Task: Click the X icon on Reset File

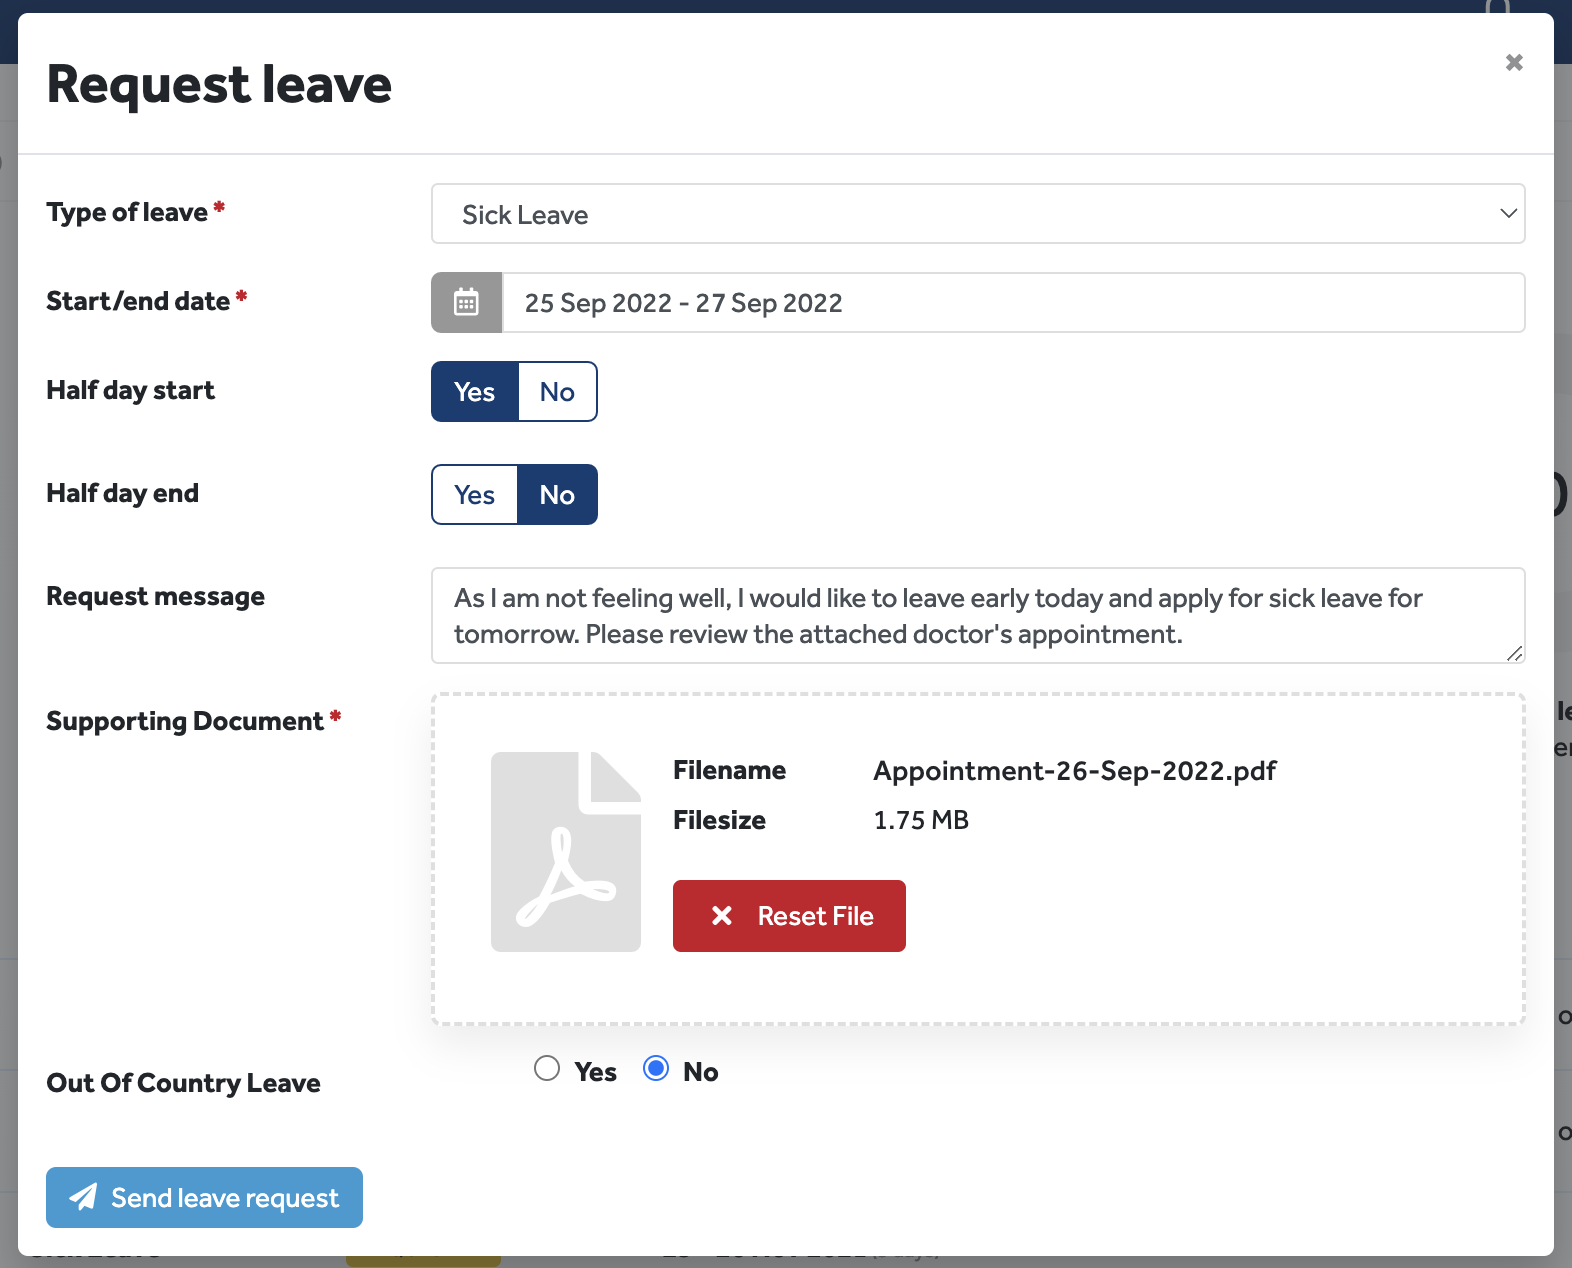Action: pyautogui.click(x=722, y=916)
